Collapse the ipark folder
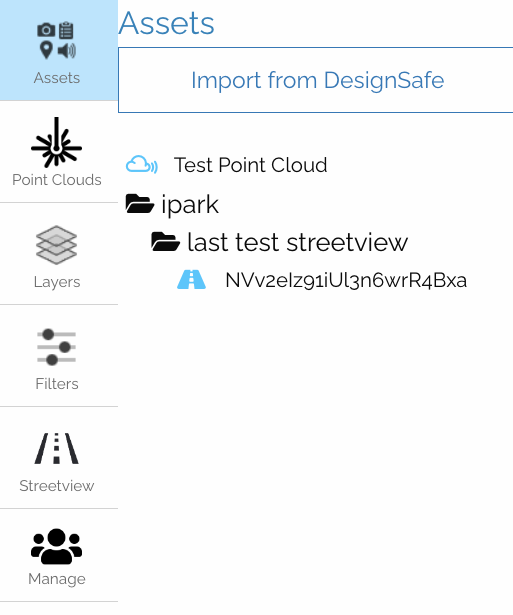Screen dimensions: 513x615 click(139, 204)
